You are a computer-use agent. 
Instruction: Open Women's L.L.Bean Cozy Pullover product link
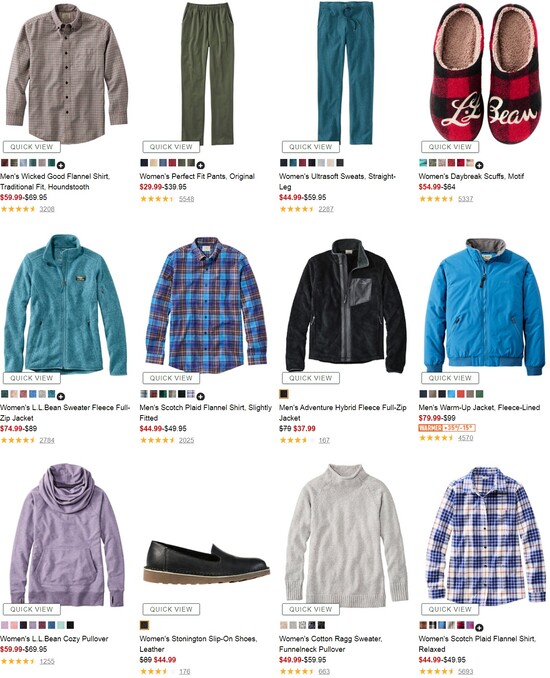pyautogui.click(x=54, y=639)
